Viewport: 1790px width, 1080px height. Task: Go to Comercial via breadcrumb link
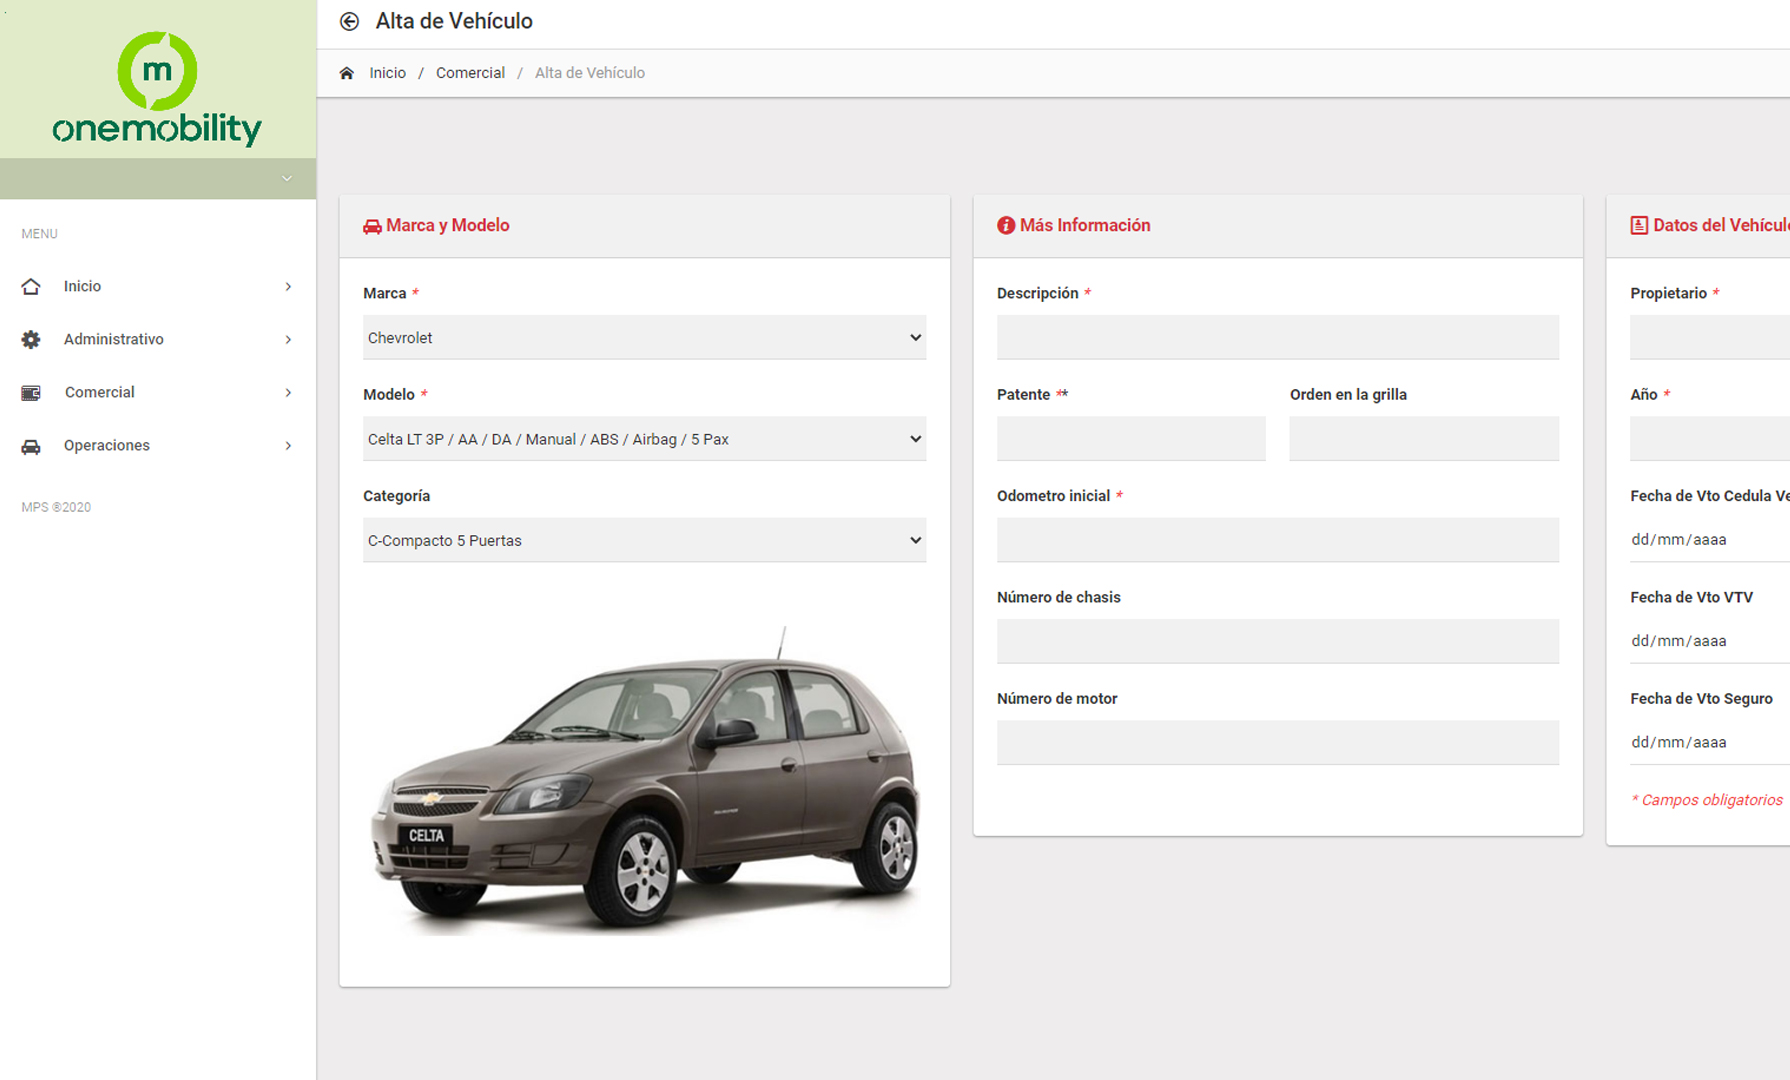pyautogui.click(x=470, y=73)
